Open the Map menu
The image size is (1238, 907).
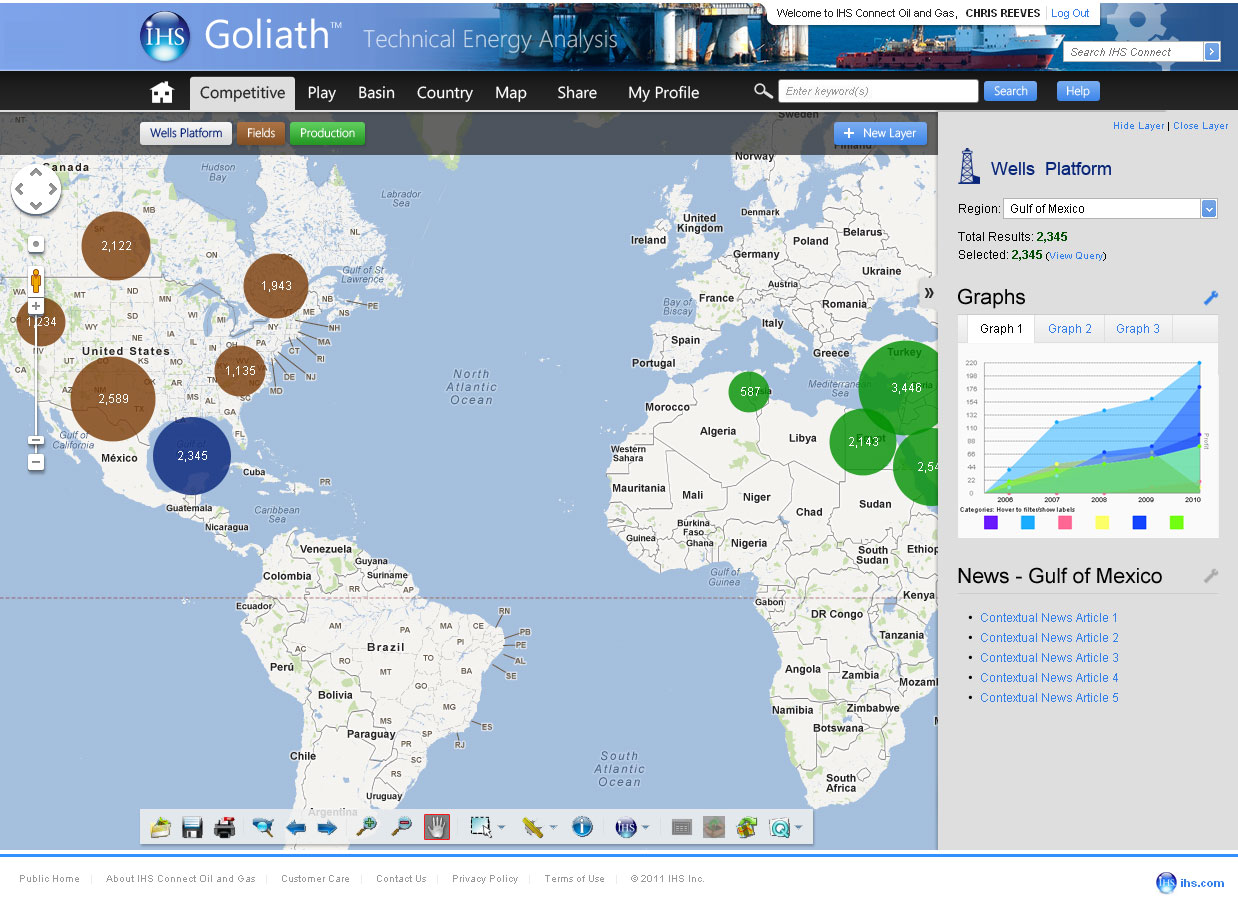click(511, 93)
